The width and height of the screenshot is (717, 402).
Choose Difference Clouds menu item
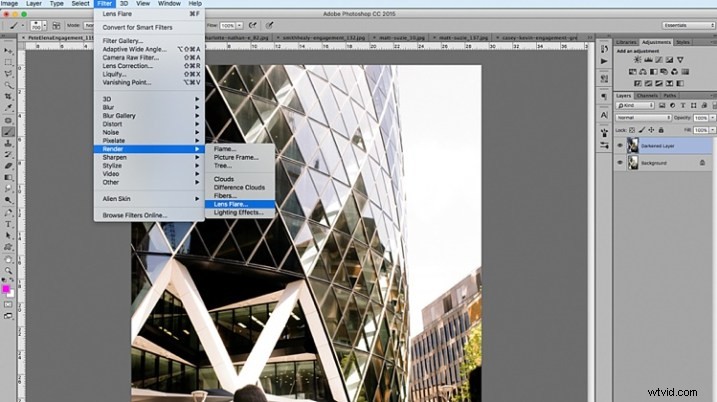(240, 188)
